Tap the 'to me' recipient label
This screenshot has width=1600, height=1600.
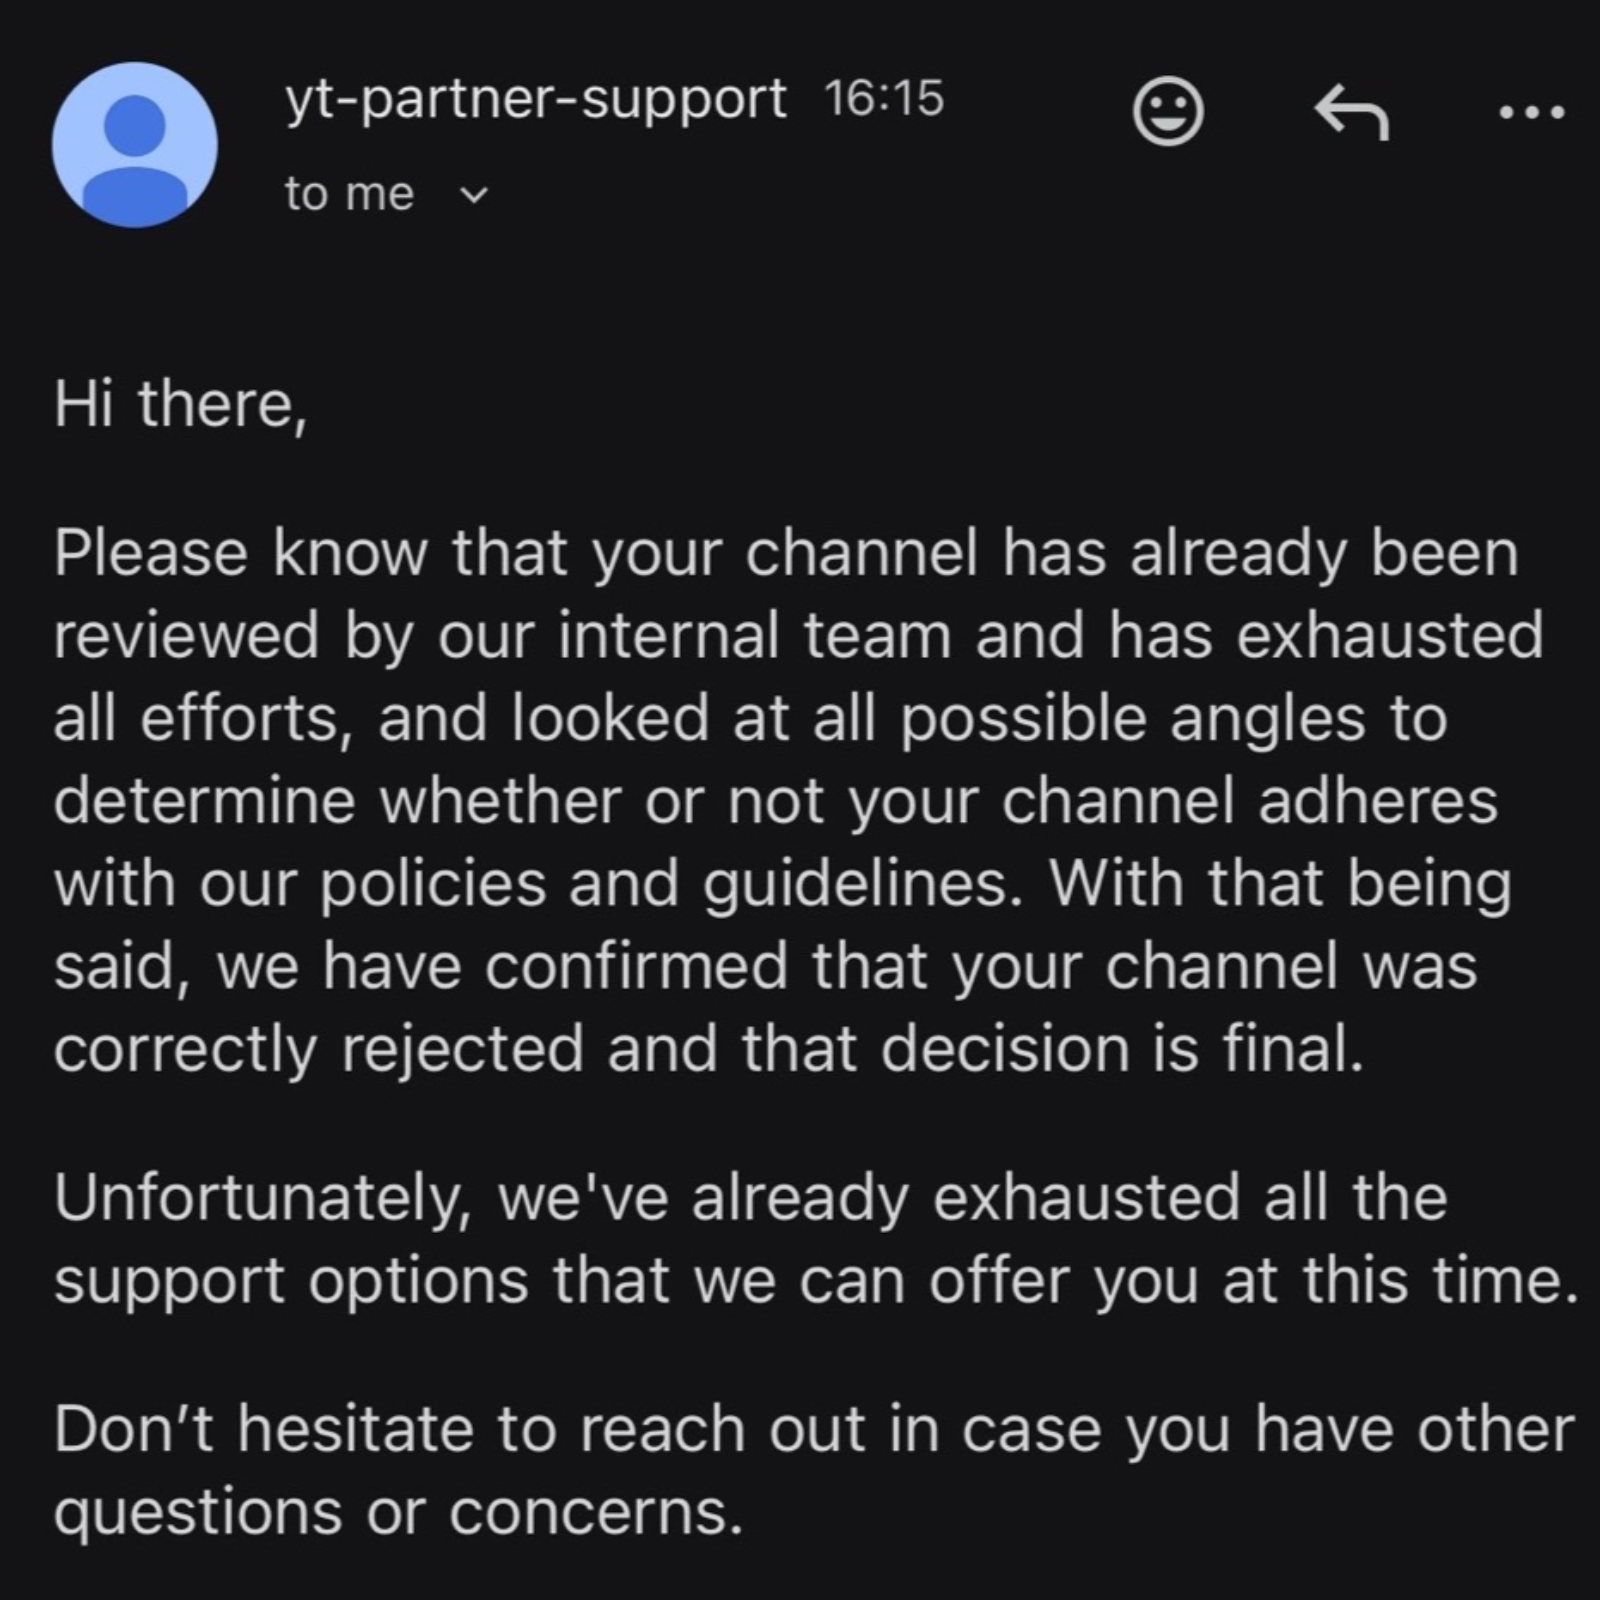348,194
